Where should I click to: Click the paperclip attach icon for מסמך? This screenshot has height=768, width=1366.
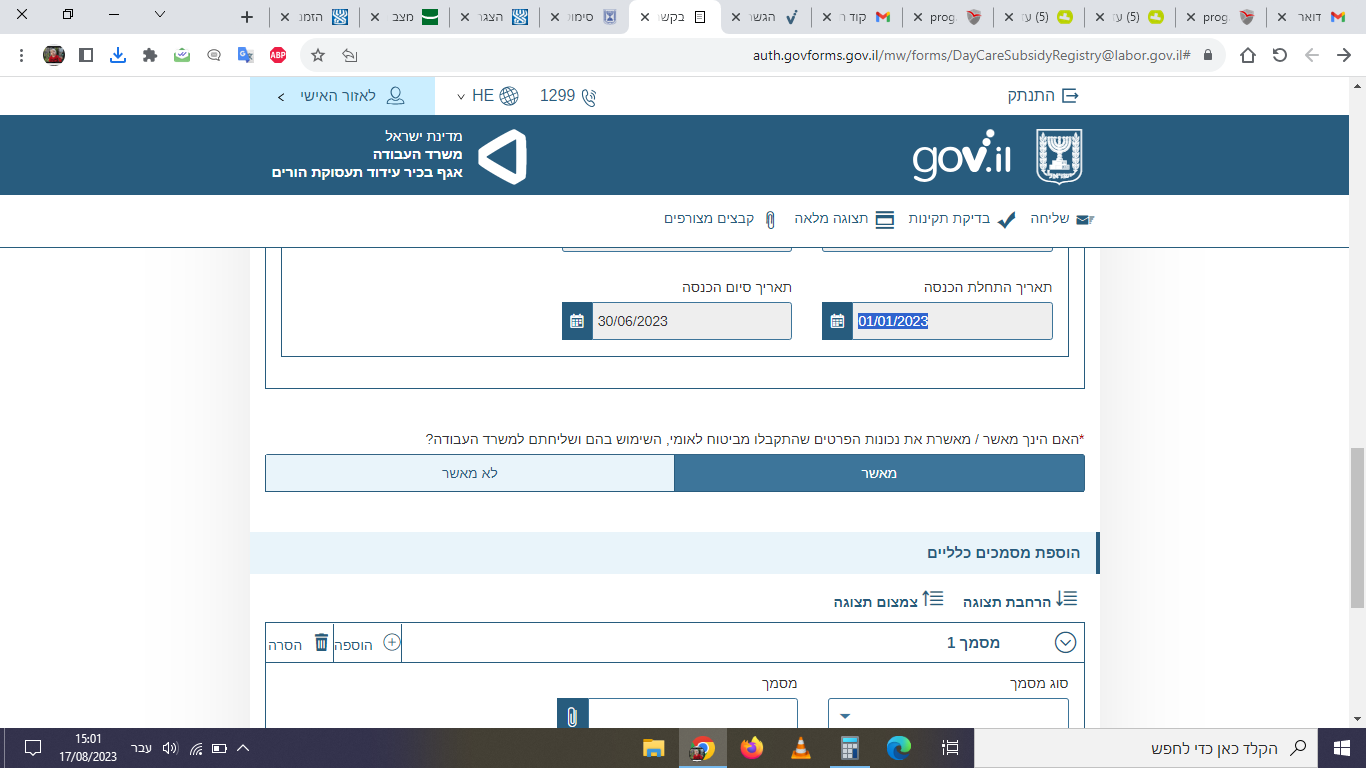[573, 716]
